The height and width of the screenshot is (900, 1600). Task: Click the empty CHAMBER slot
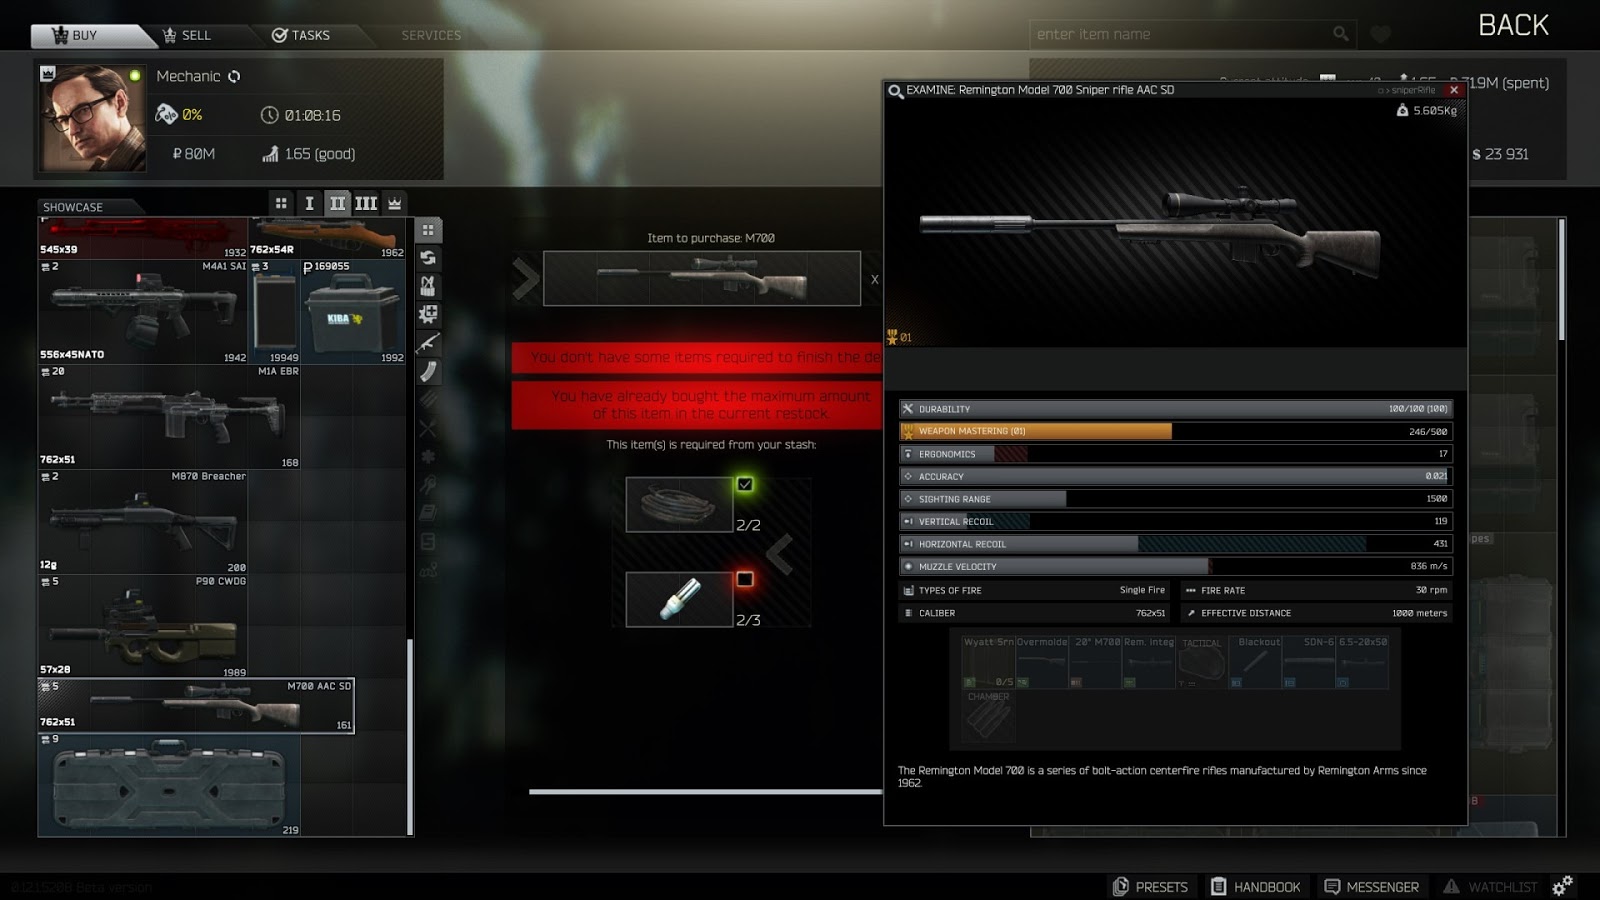pyautogui.click(x=988, y=716)
